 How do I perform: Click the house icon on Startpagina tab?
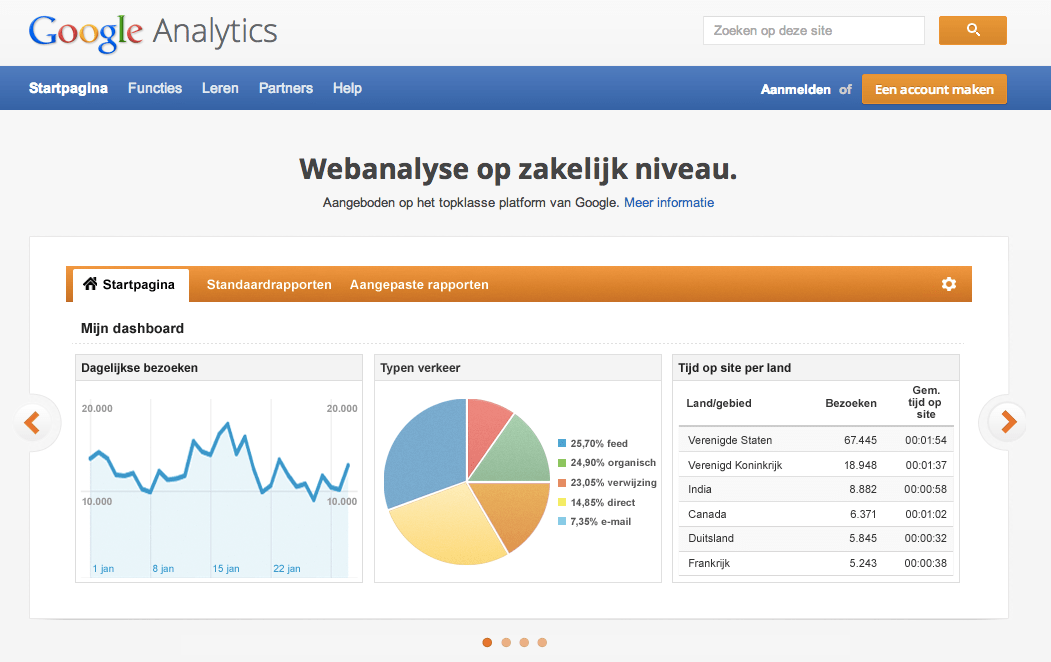tap(90, 284)
